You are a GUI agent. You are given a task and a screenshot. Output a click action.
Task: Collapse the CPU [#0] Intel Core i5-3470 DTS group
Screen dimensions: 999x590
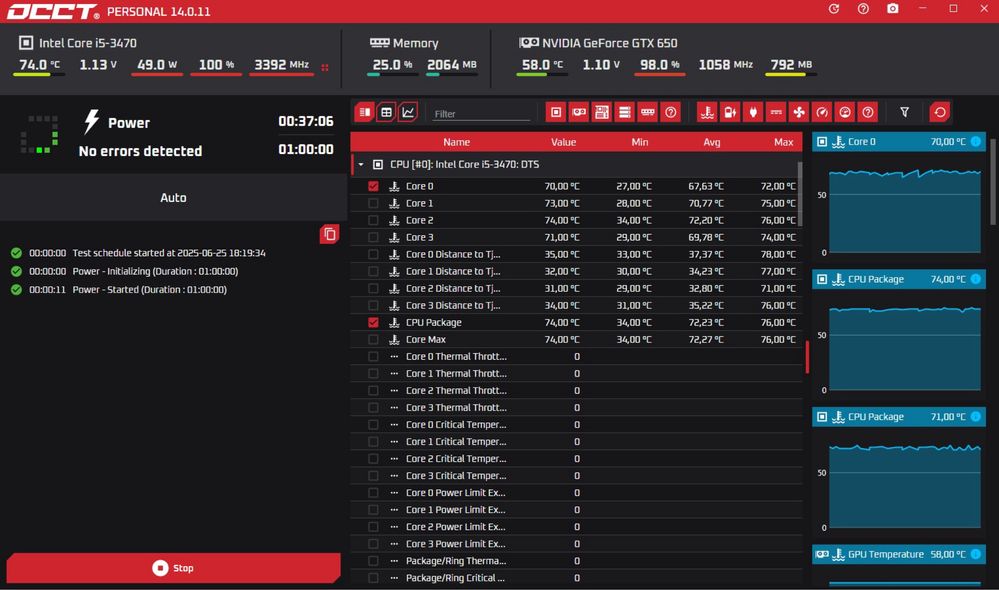pos(361,164)
